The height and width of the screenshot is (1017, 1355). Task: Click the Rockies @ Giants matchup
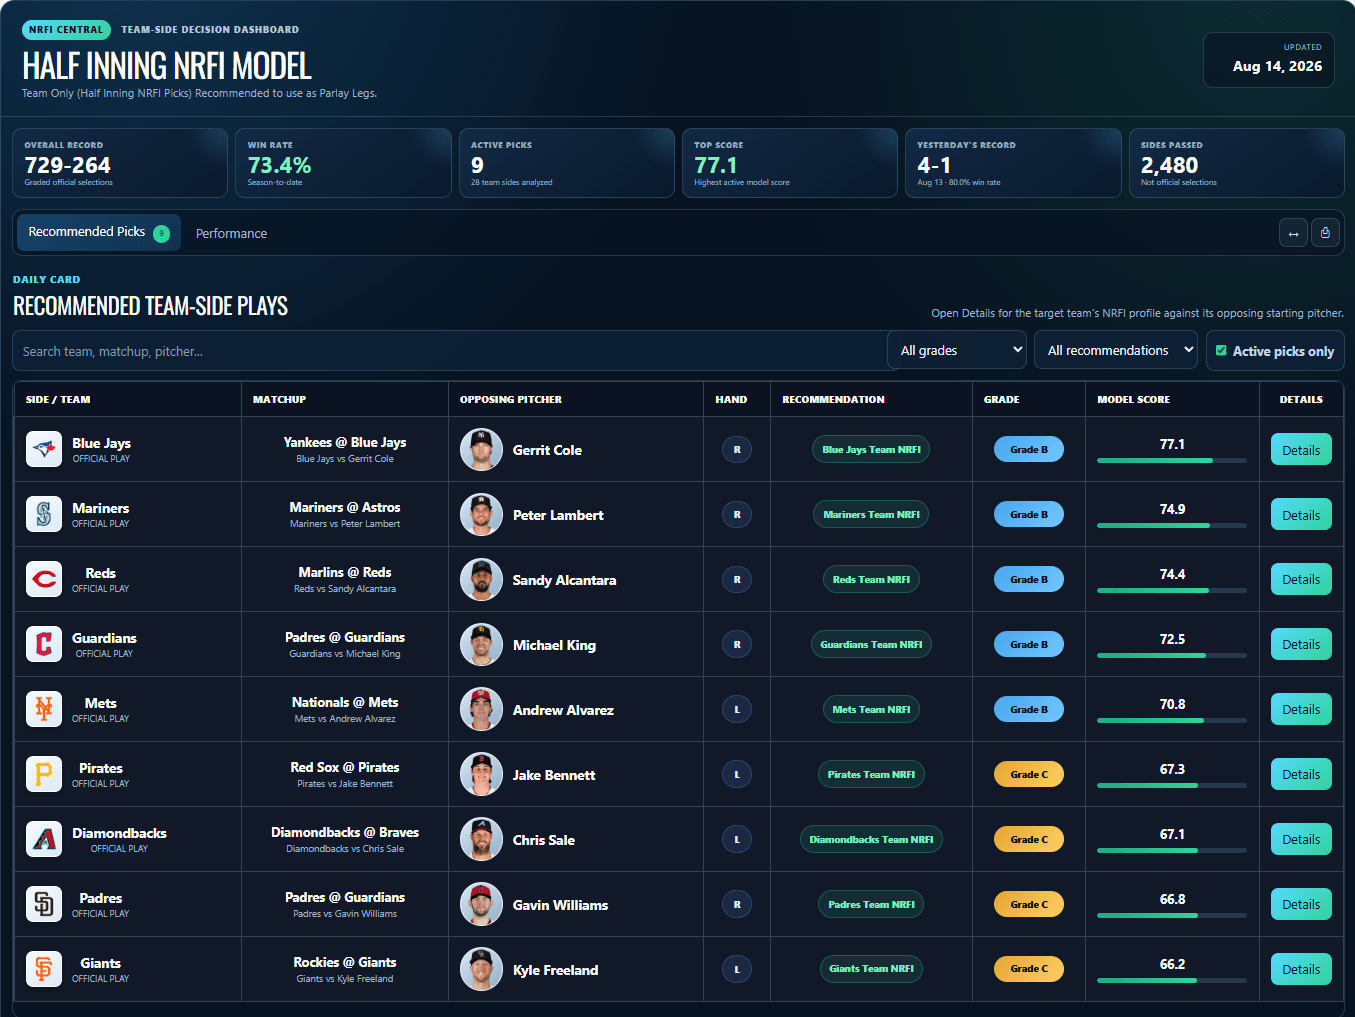(x=345, y=962)
